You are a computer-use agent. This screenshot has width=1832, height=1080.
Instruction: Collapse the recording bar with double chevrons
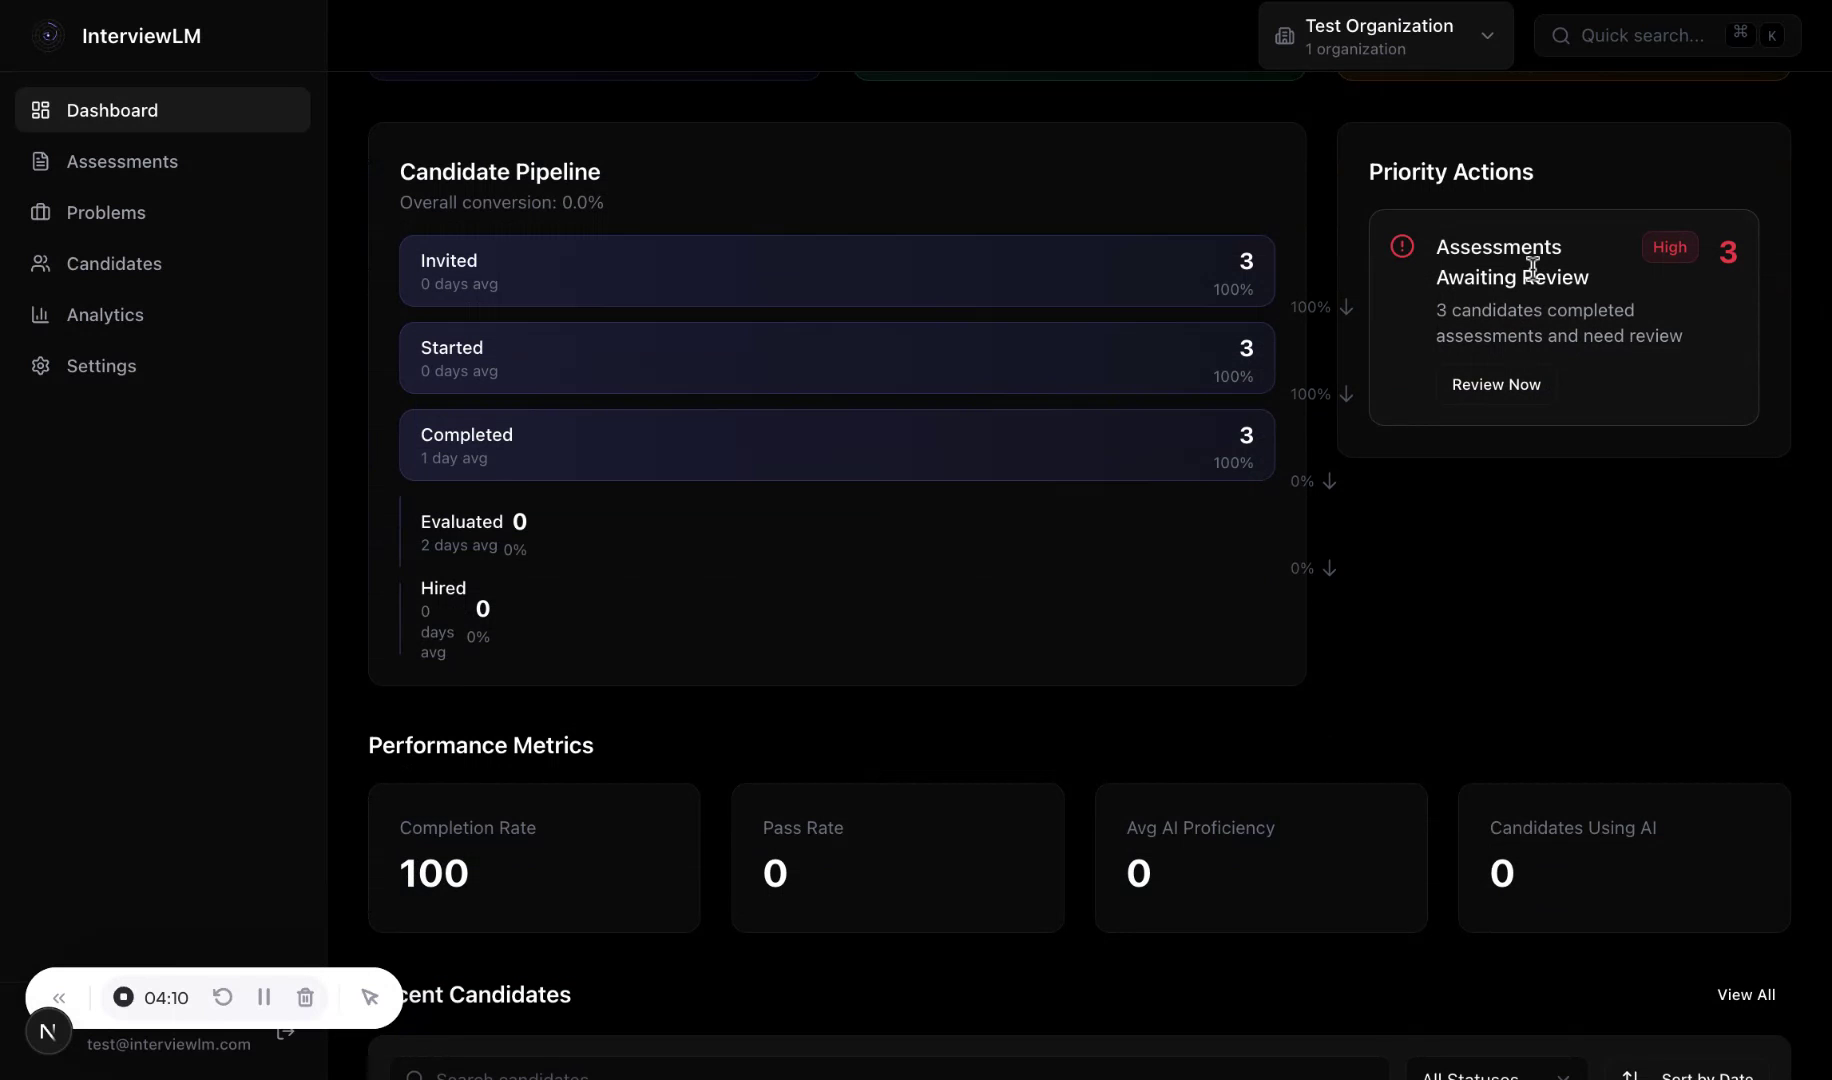[59, 997]
